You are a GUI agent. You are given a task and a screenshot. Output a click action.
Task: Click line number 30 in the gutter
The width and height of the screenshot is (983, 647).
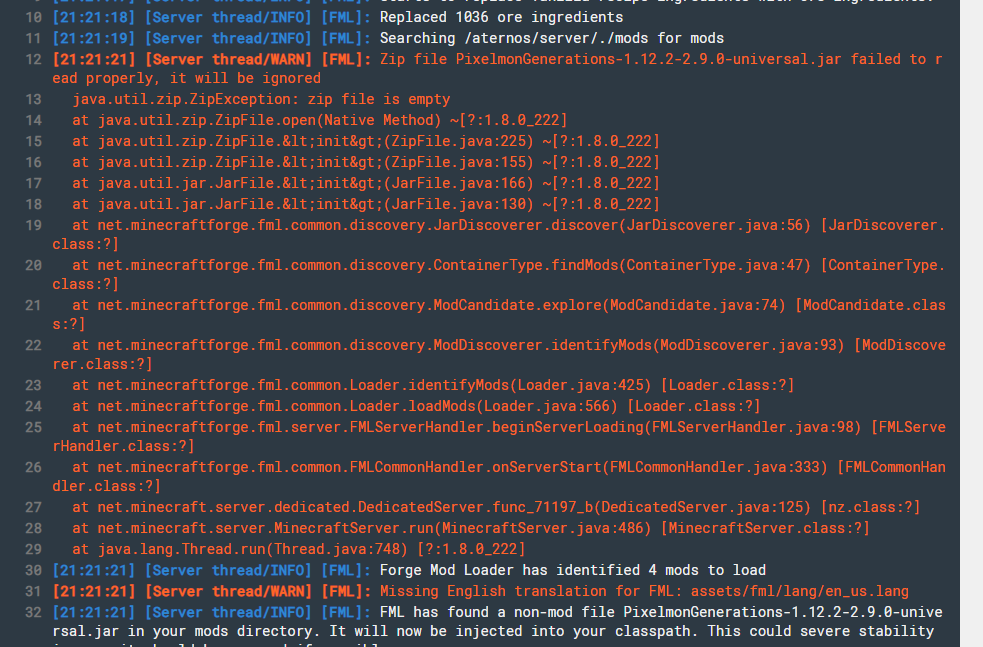coord(33,571)
